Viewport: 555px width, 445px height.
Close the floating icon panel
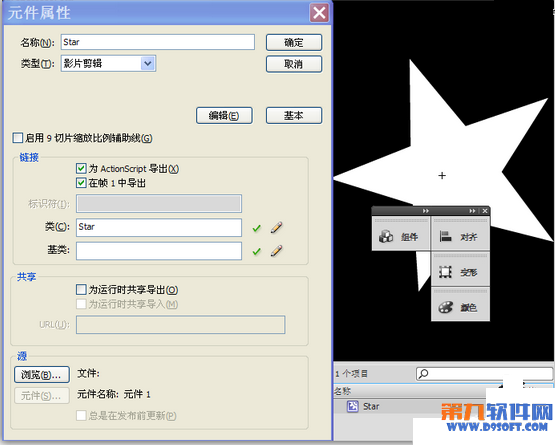coord(485,211)
